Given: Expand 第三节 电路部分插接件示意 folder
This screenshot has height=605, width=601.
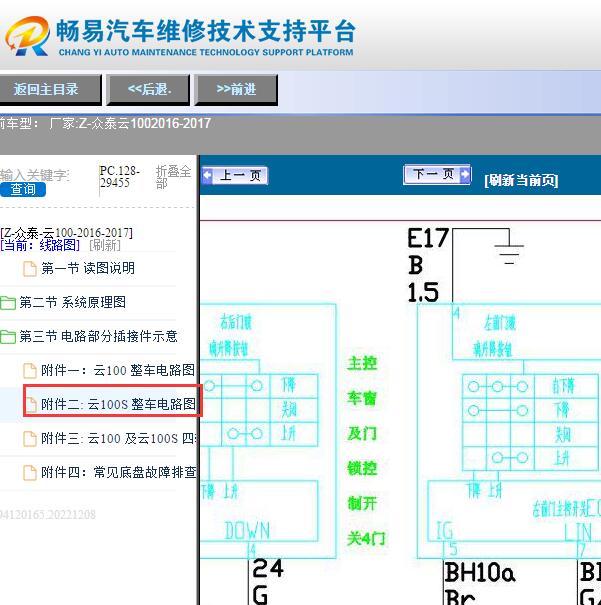Looking at the screenshot, I should (x=98, y=336).
